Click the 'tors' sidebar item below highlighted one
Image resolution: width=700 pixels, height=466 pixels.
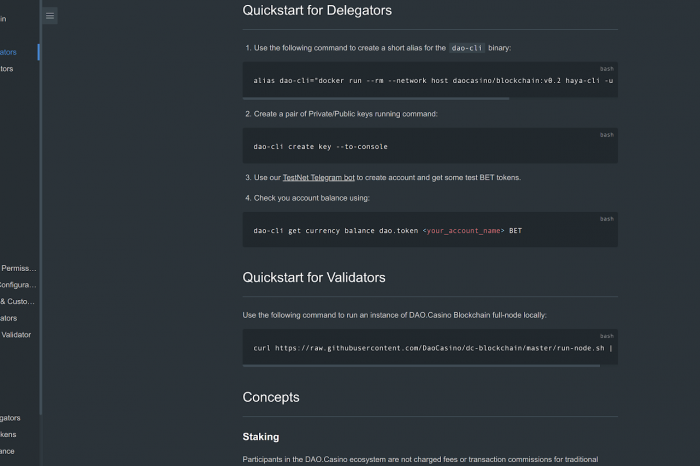tap(7, 69)
